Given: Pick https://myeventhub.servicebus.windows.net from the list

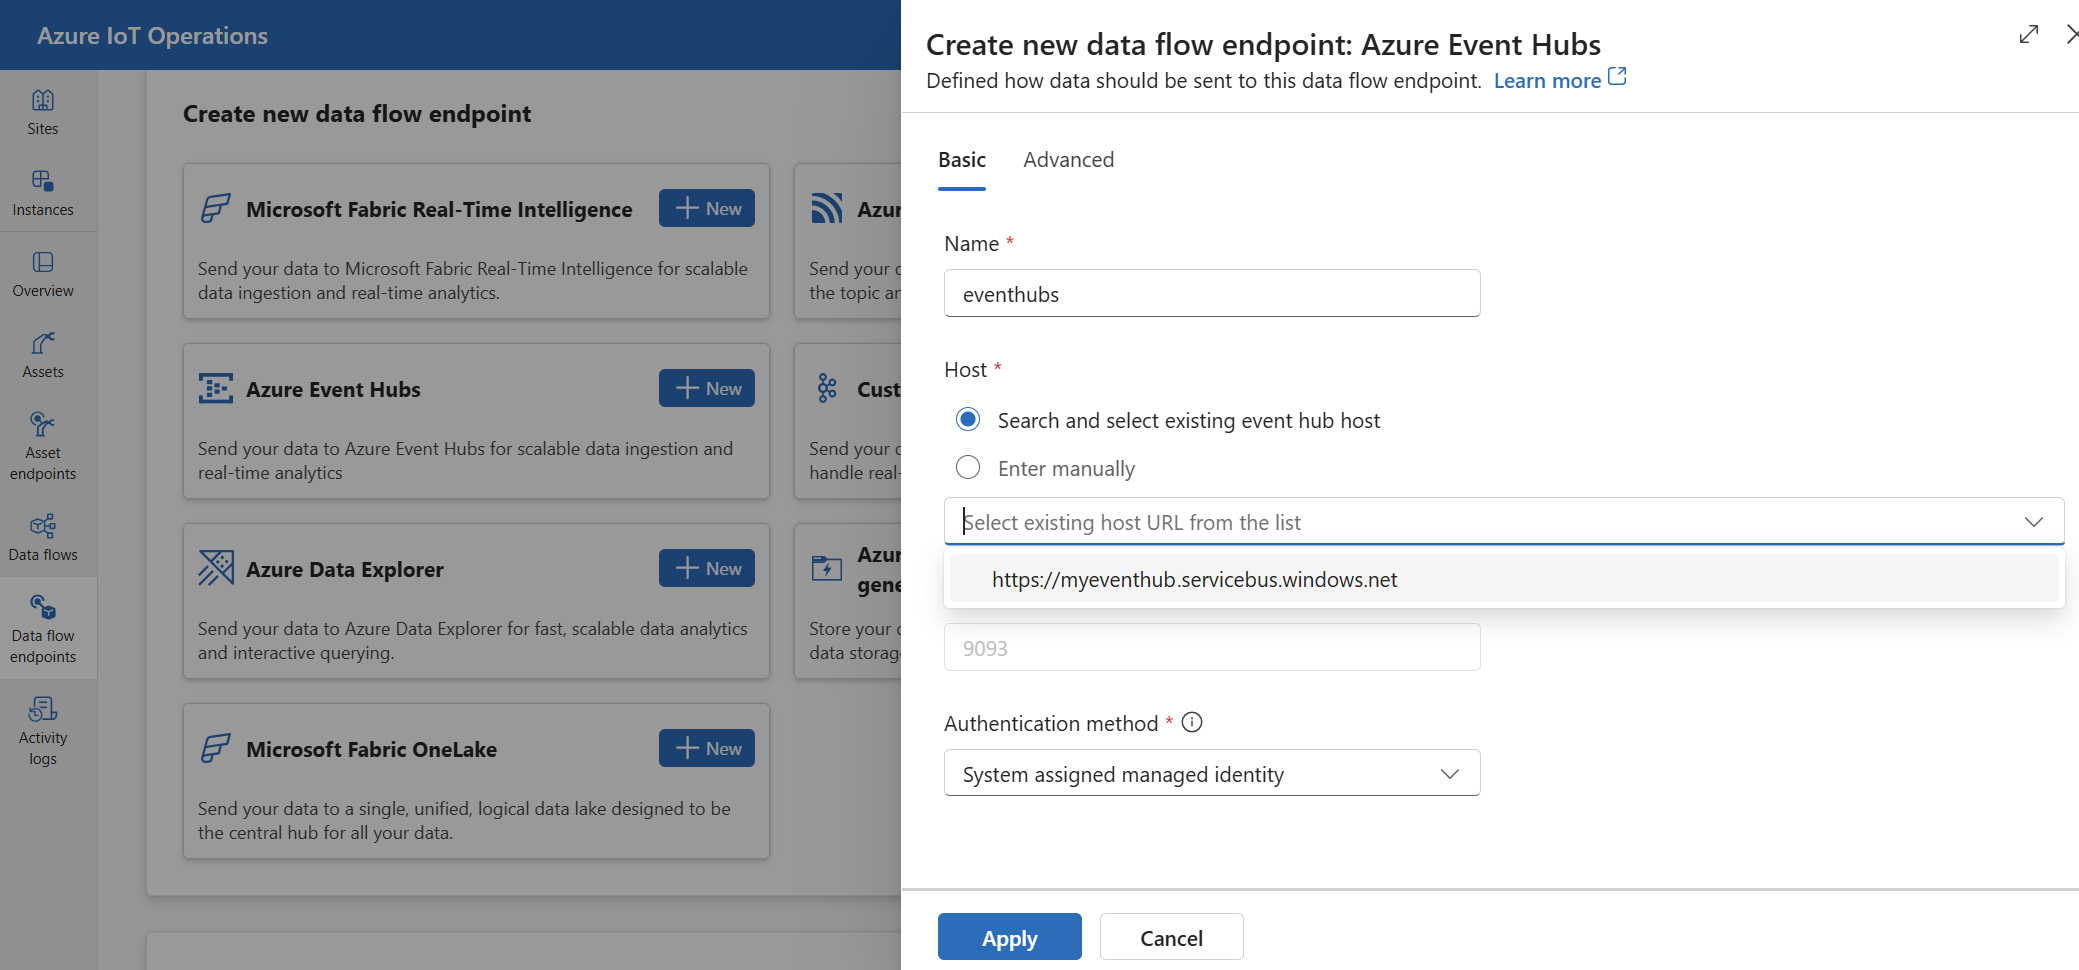Looking at the screenshot, I should click(1504, 579).
